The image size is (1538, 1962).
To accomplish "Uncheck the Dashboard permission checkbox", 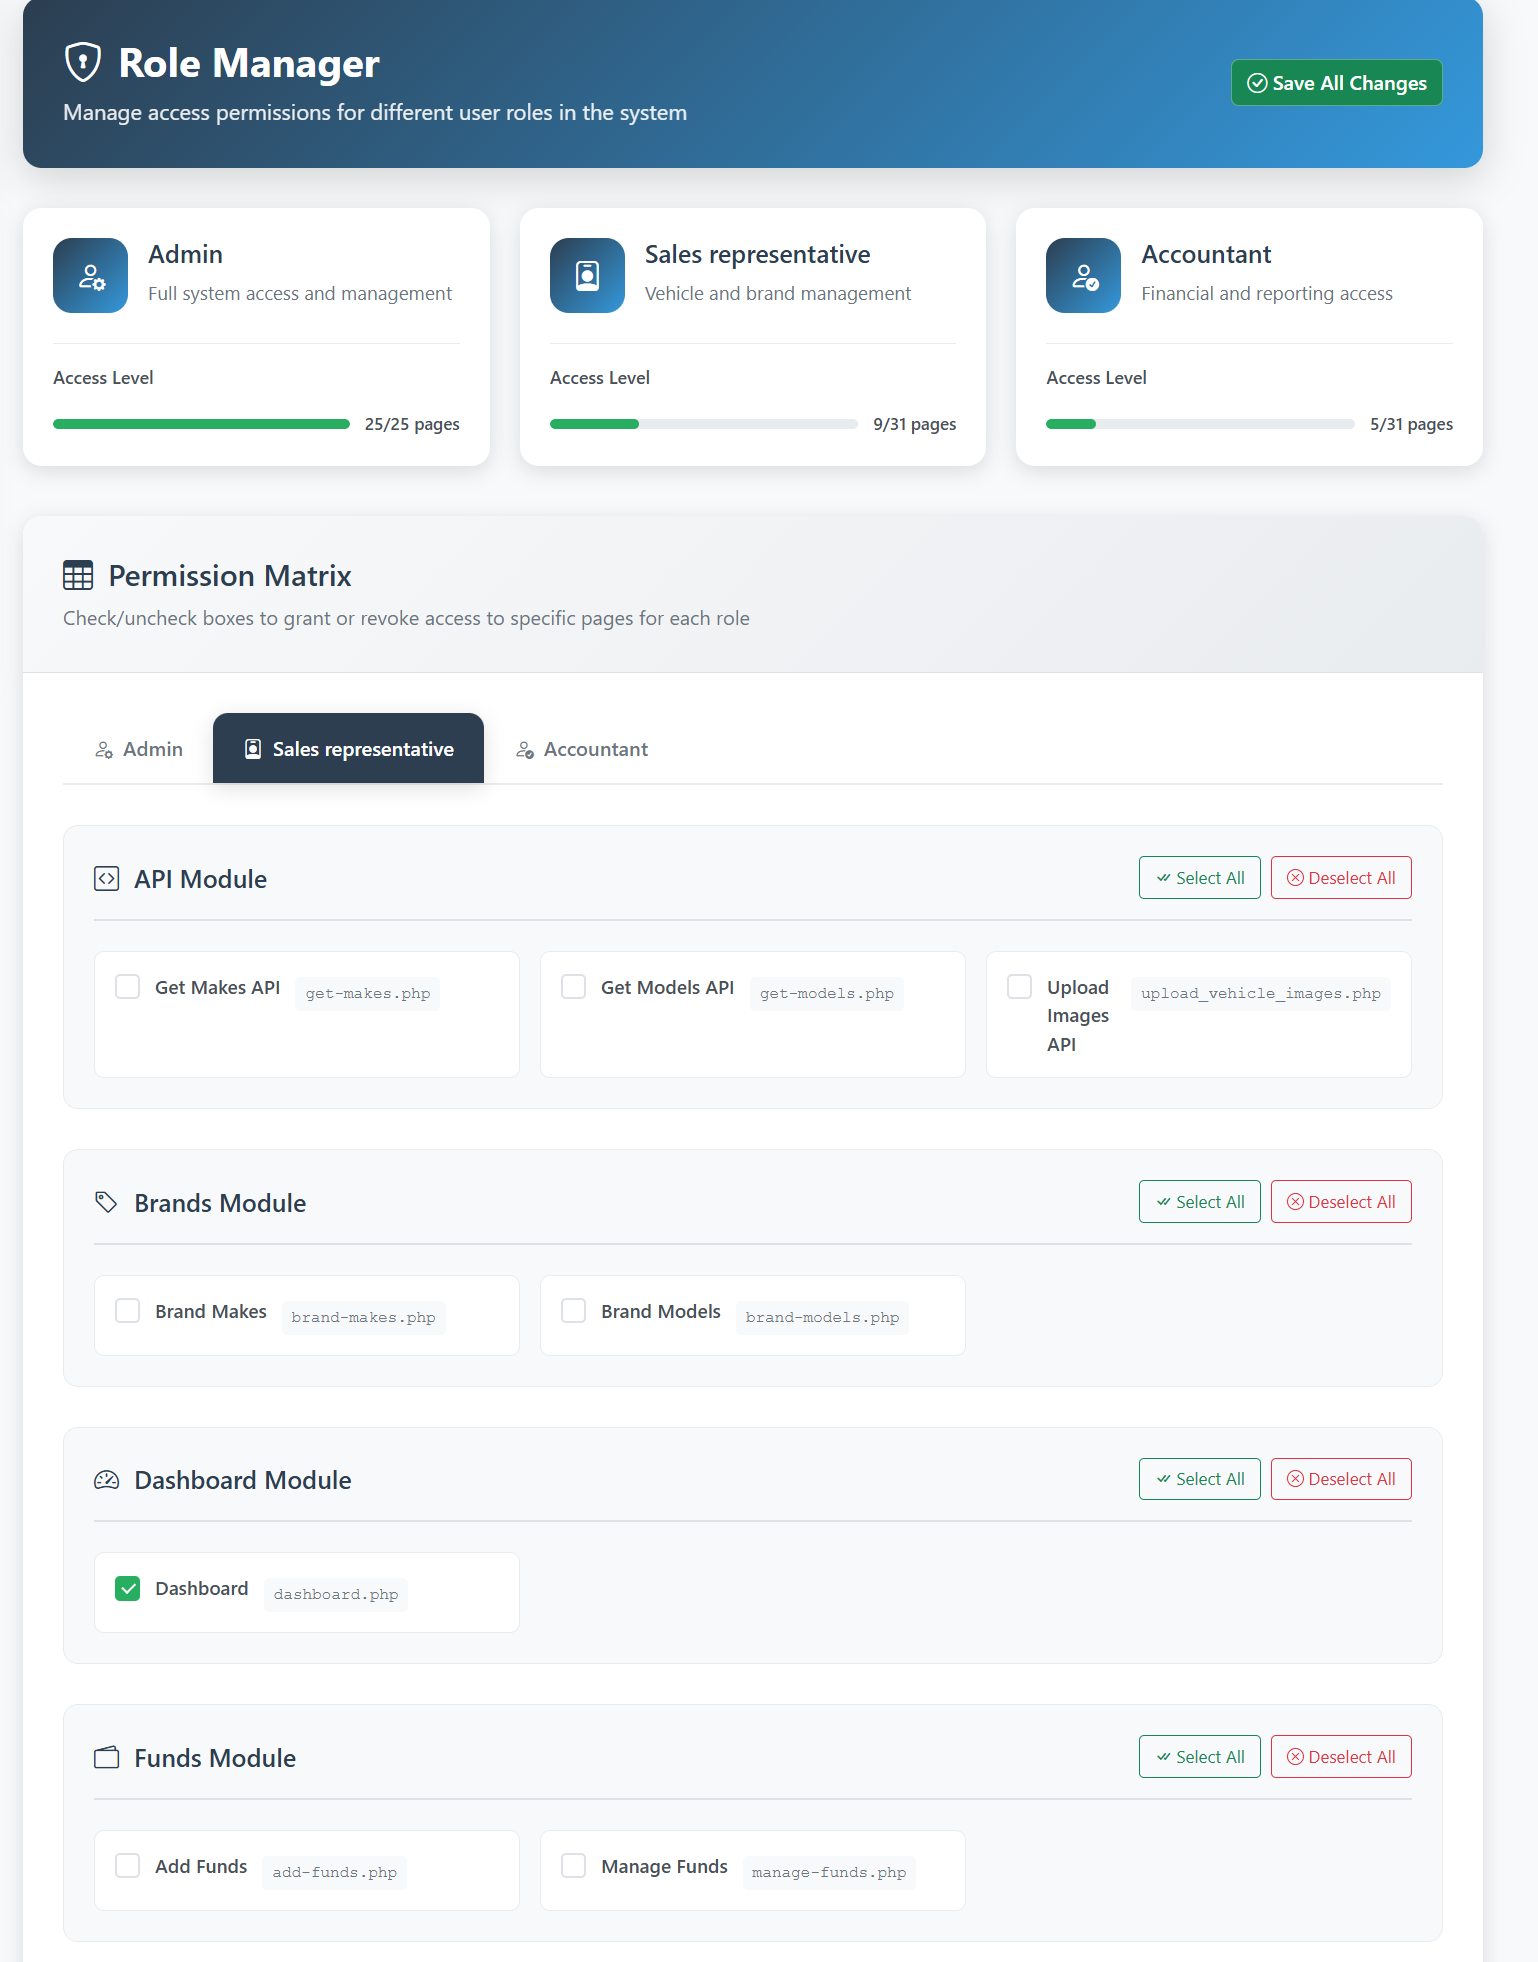I will click(x=128, y=1588).
